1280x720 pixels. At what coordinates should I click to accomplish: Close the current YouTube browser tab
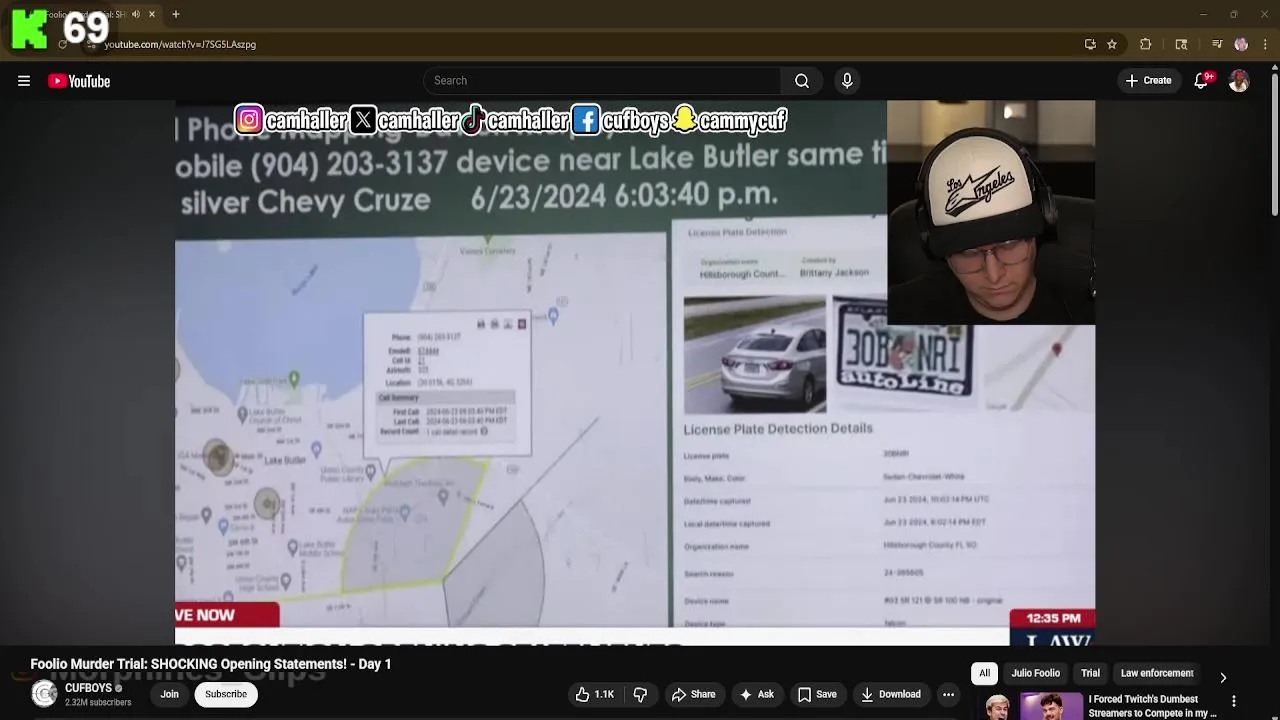point(152,14)
